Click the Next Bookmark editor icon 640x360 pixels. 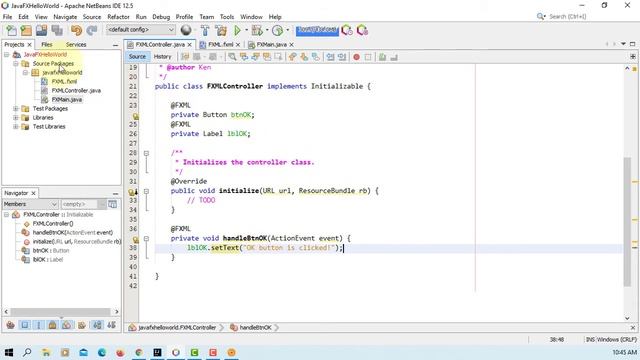click(x=304, y=57)
